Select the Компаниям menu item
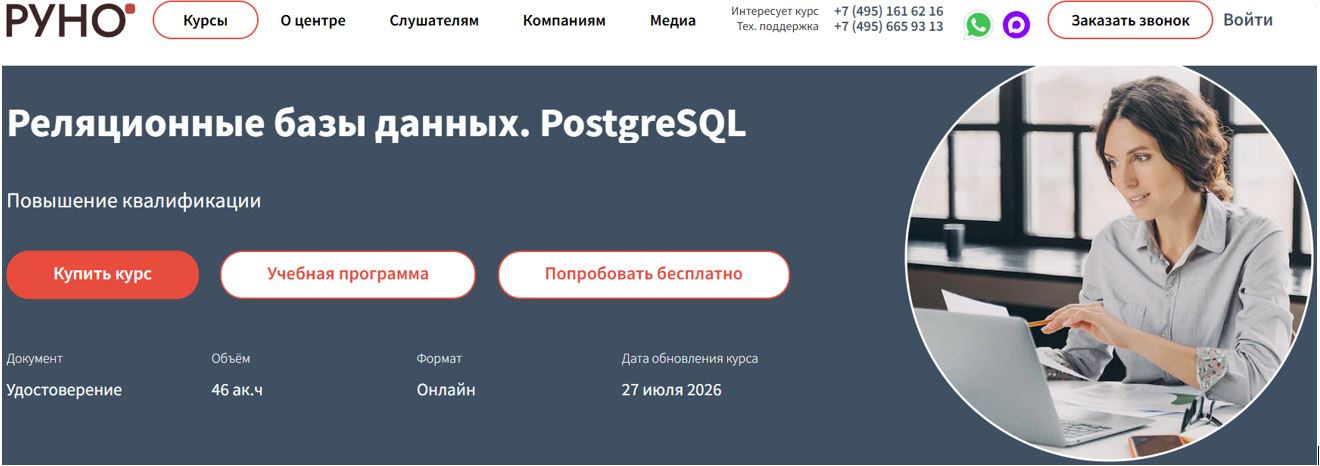Image resolution: width=1320 pixels, height=466 pixels. tap(564, 20)
